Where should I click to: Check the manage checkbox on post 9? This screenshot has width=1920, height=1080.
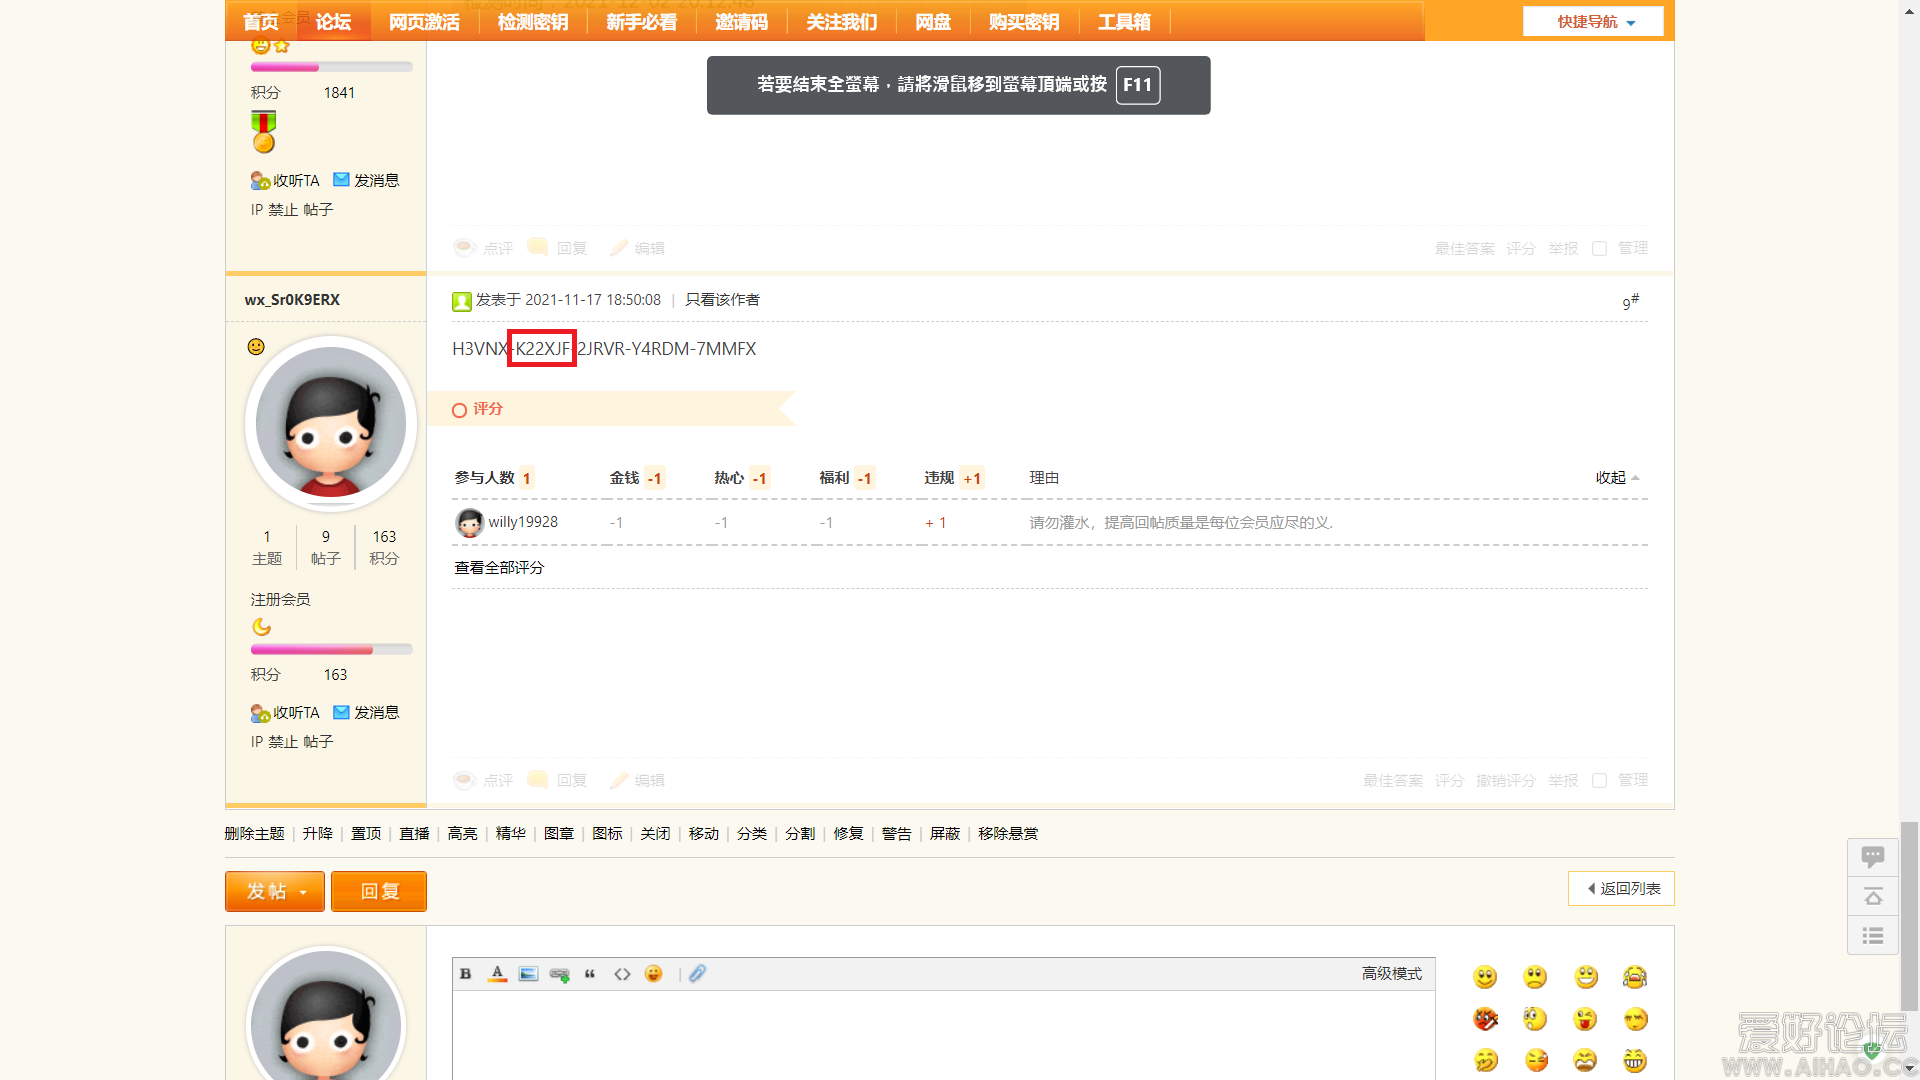coord(1599,781)
